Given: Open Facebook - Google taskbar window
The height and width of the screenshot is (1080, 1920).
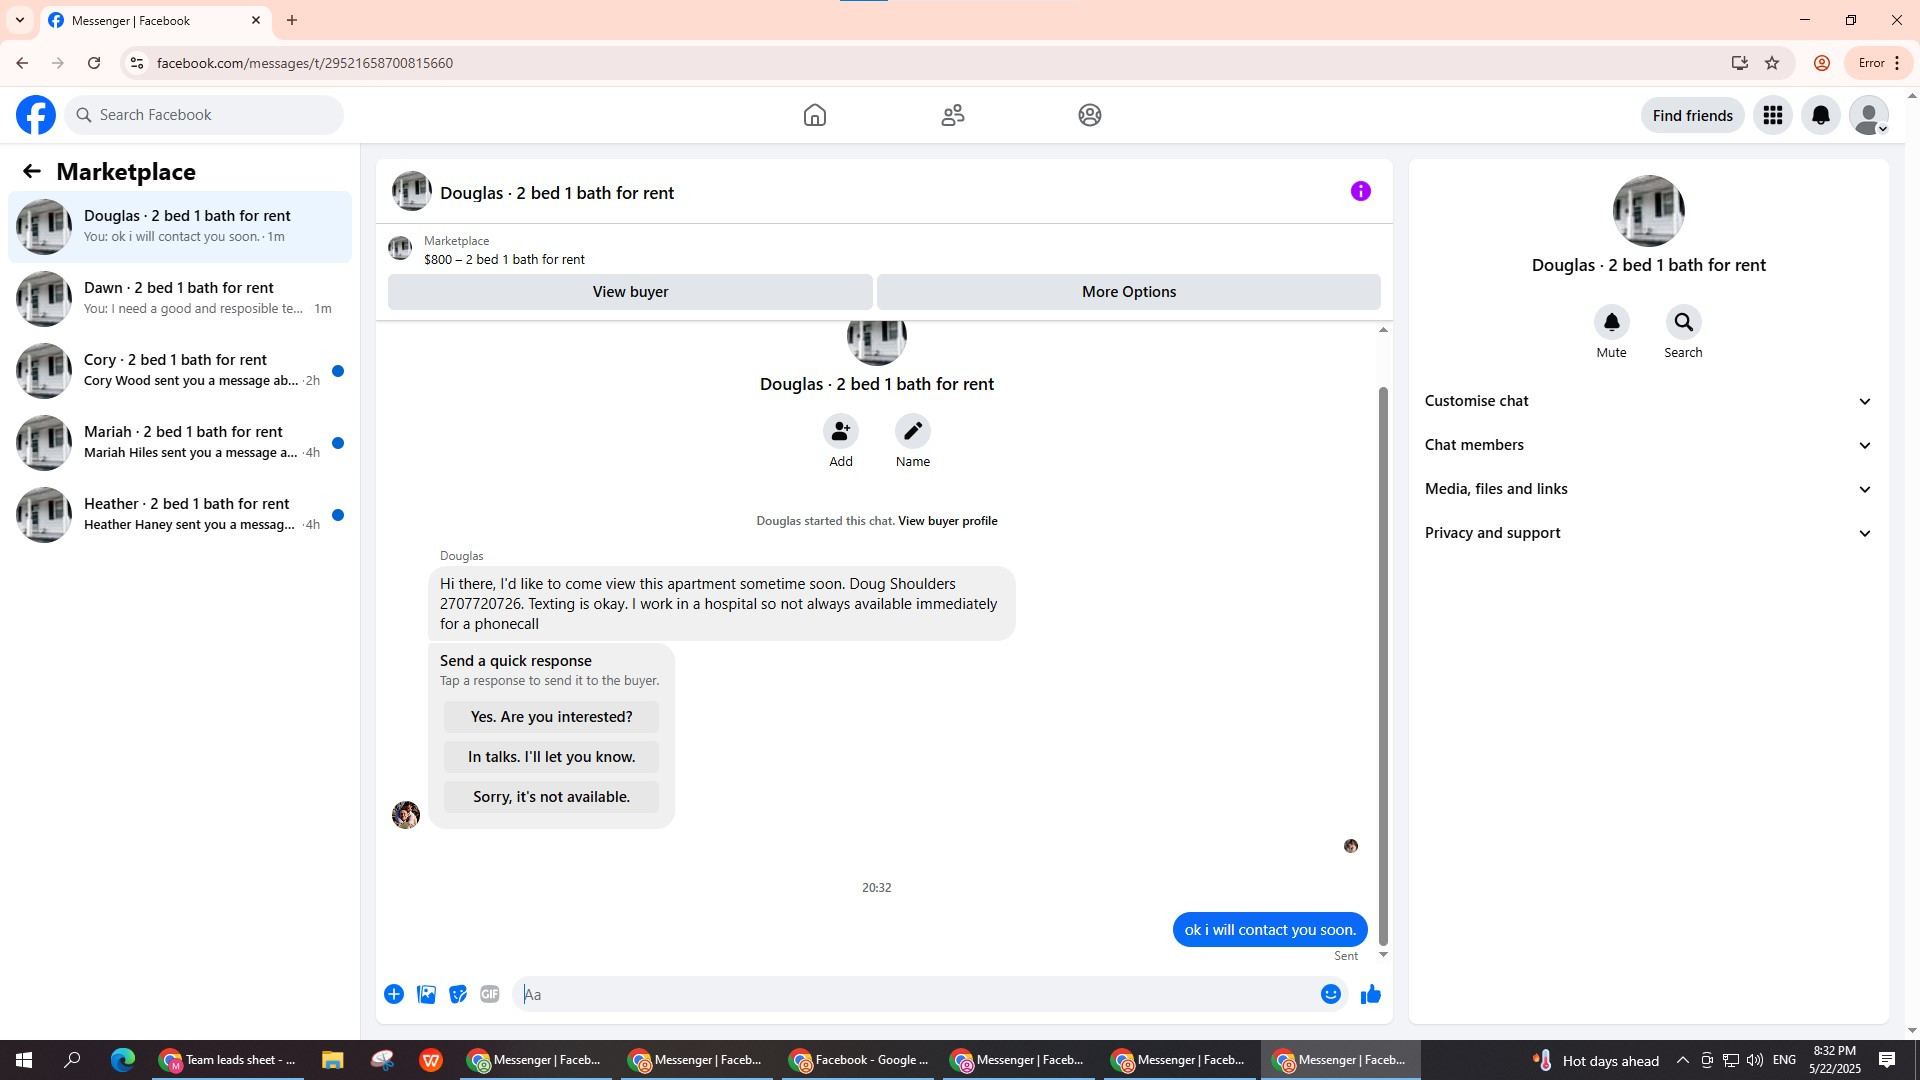Looking at the screenshot, I should click(860, 1060).
